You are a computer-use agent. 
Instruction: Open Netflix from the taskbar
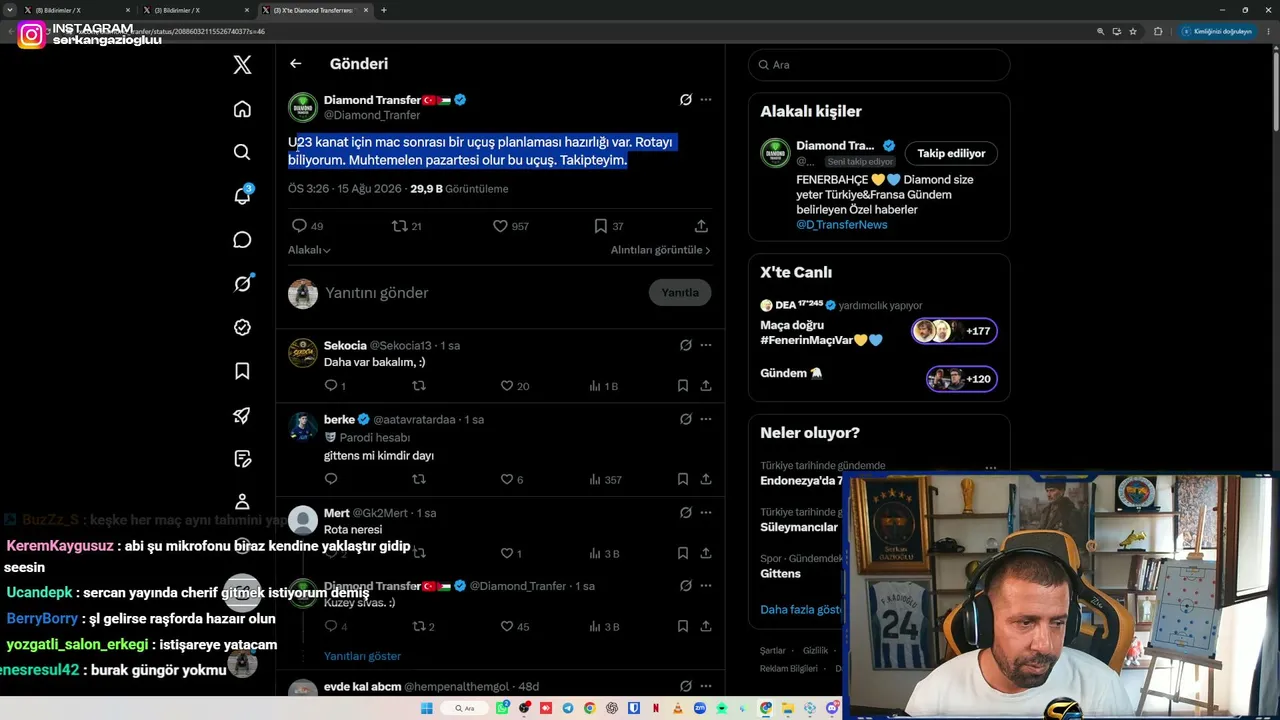656,708
